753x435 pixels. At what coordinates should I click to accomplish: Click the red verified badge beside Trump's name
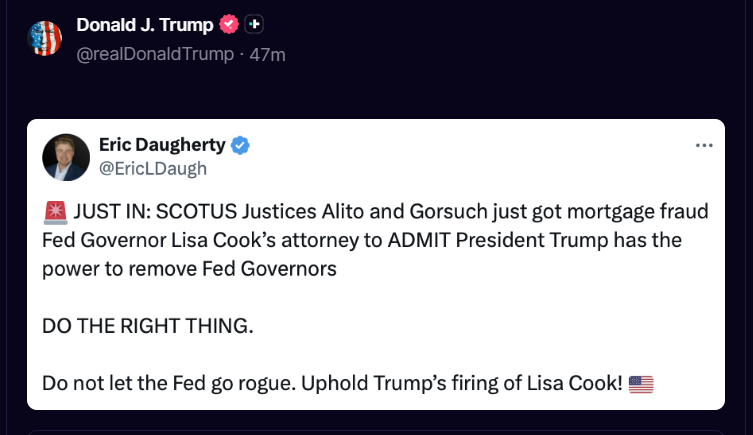[x=229, y=23]
